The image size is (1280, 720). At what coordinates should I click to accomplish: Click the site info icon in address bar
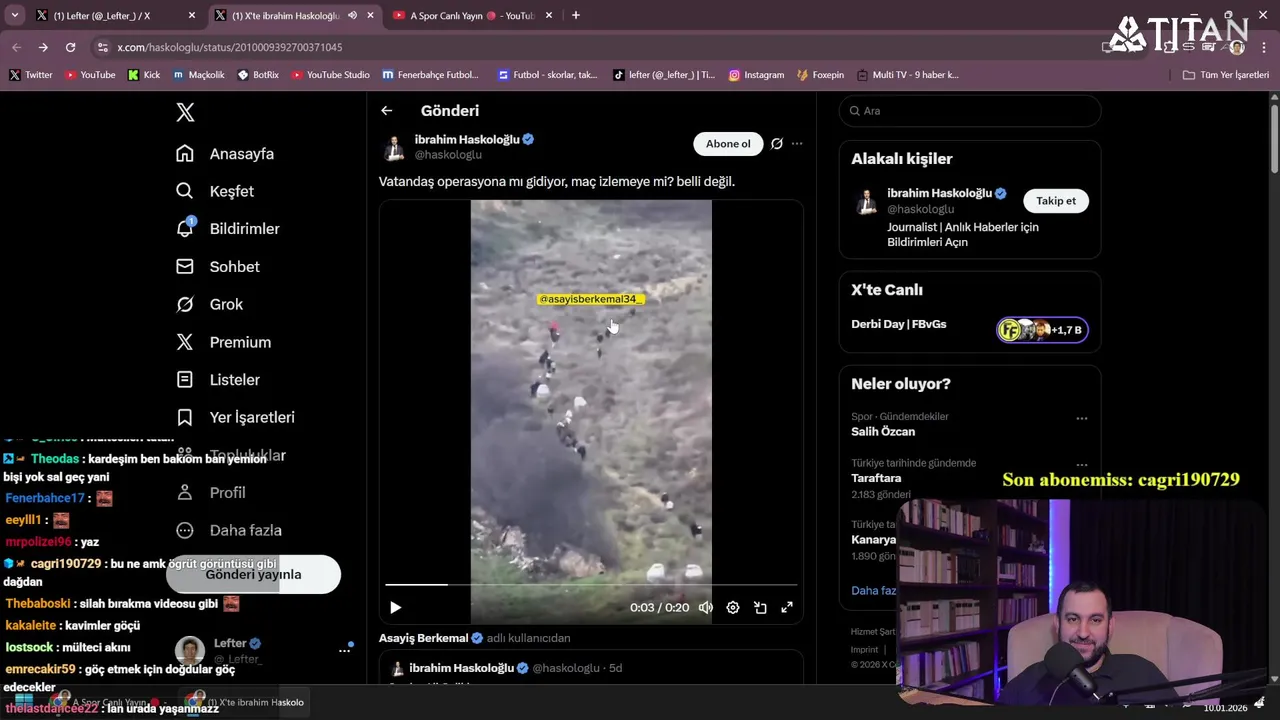coord(103,47)
